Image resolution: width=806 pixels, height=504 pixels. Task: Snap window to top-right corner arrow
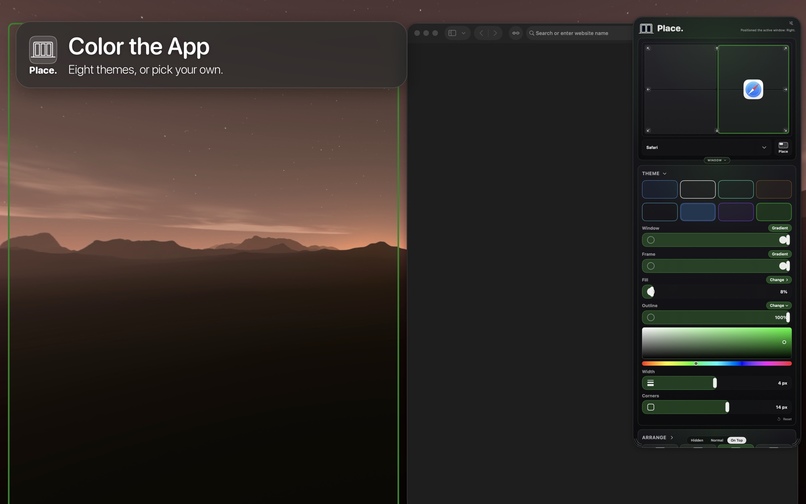[x=785, y=48]
